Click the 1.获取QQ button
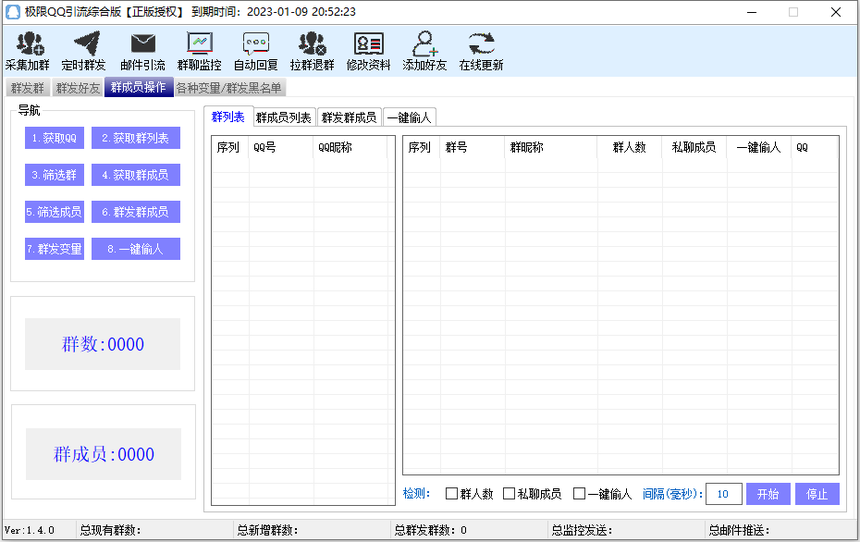 pos(54,138)
